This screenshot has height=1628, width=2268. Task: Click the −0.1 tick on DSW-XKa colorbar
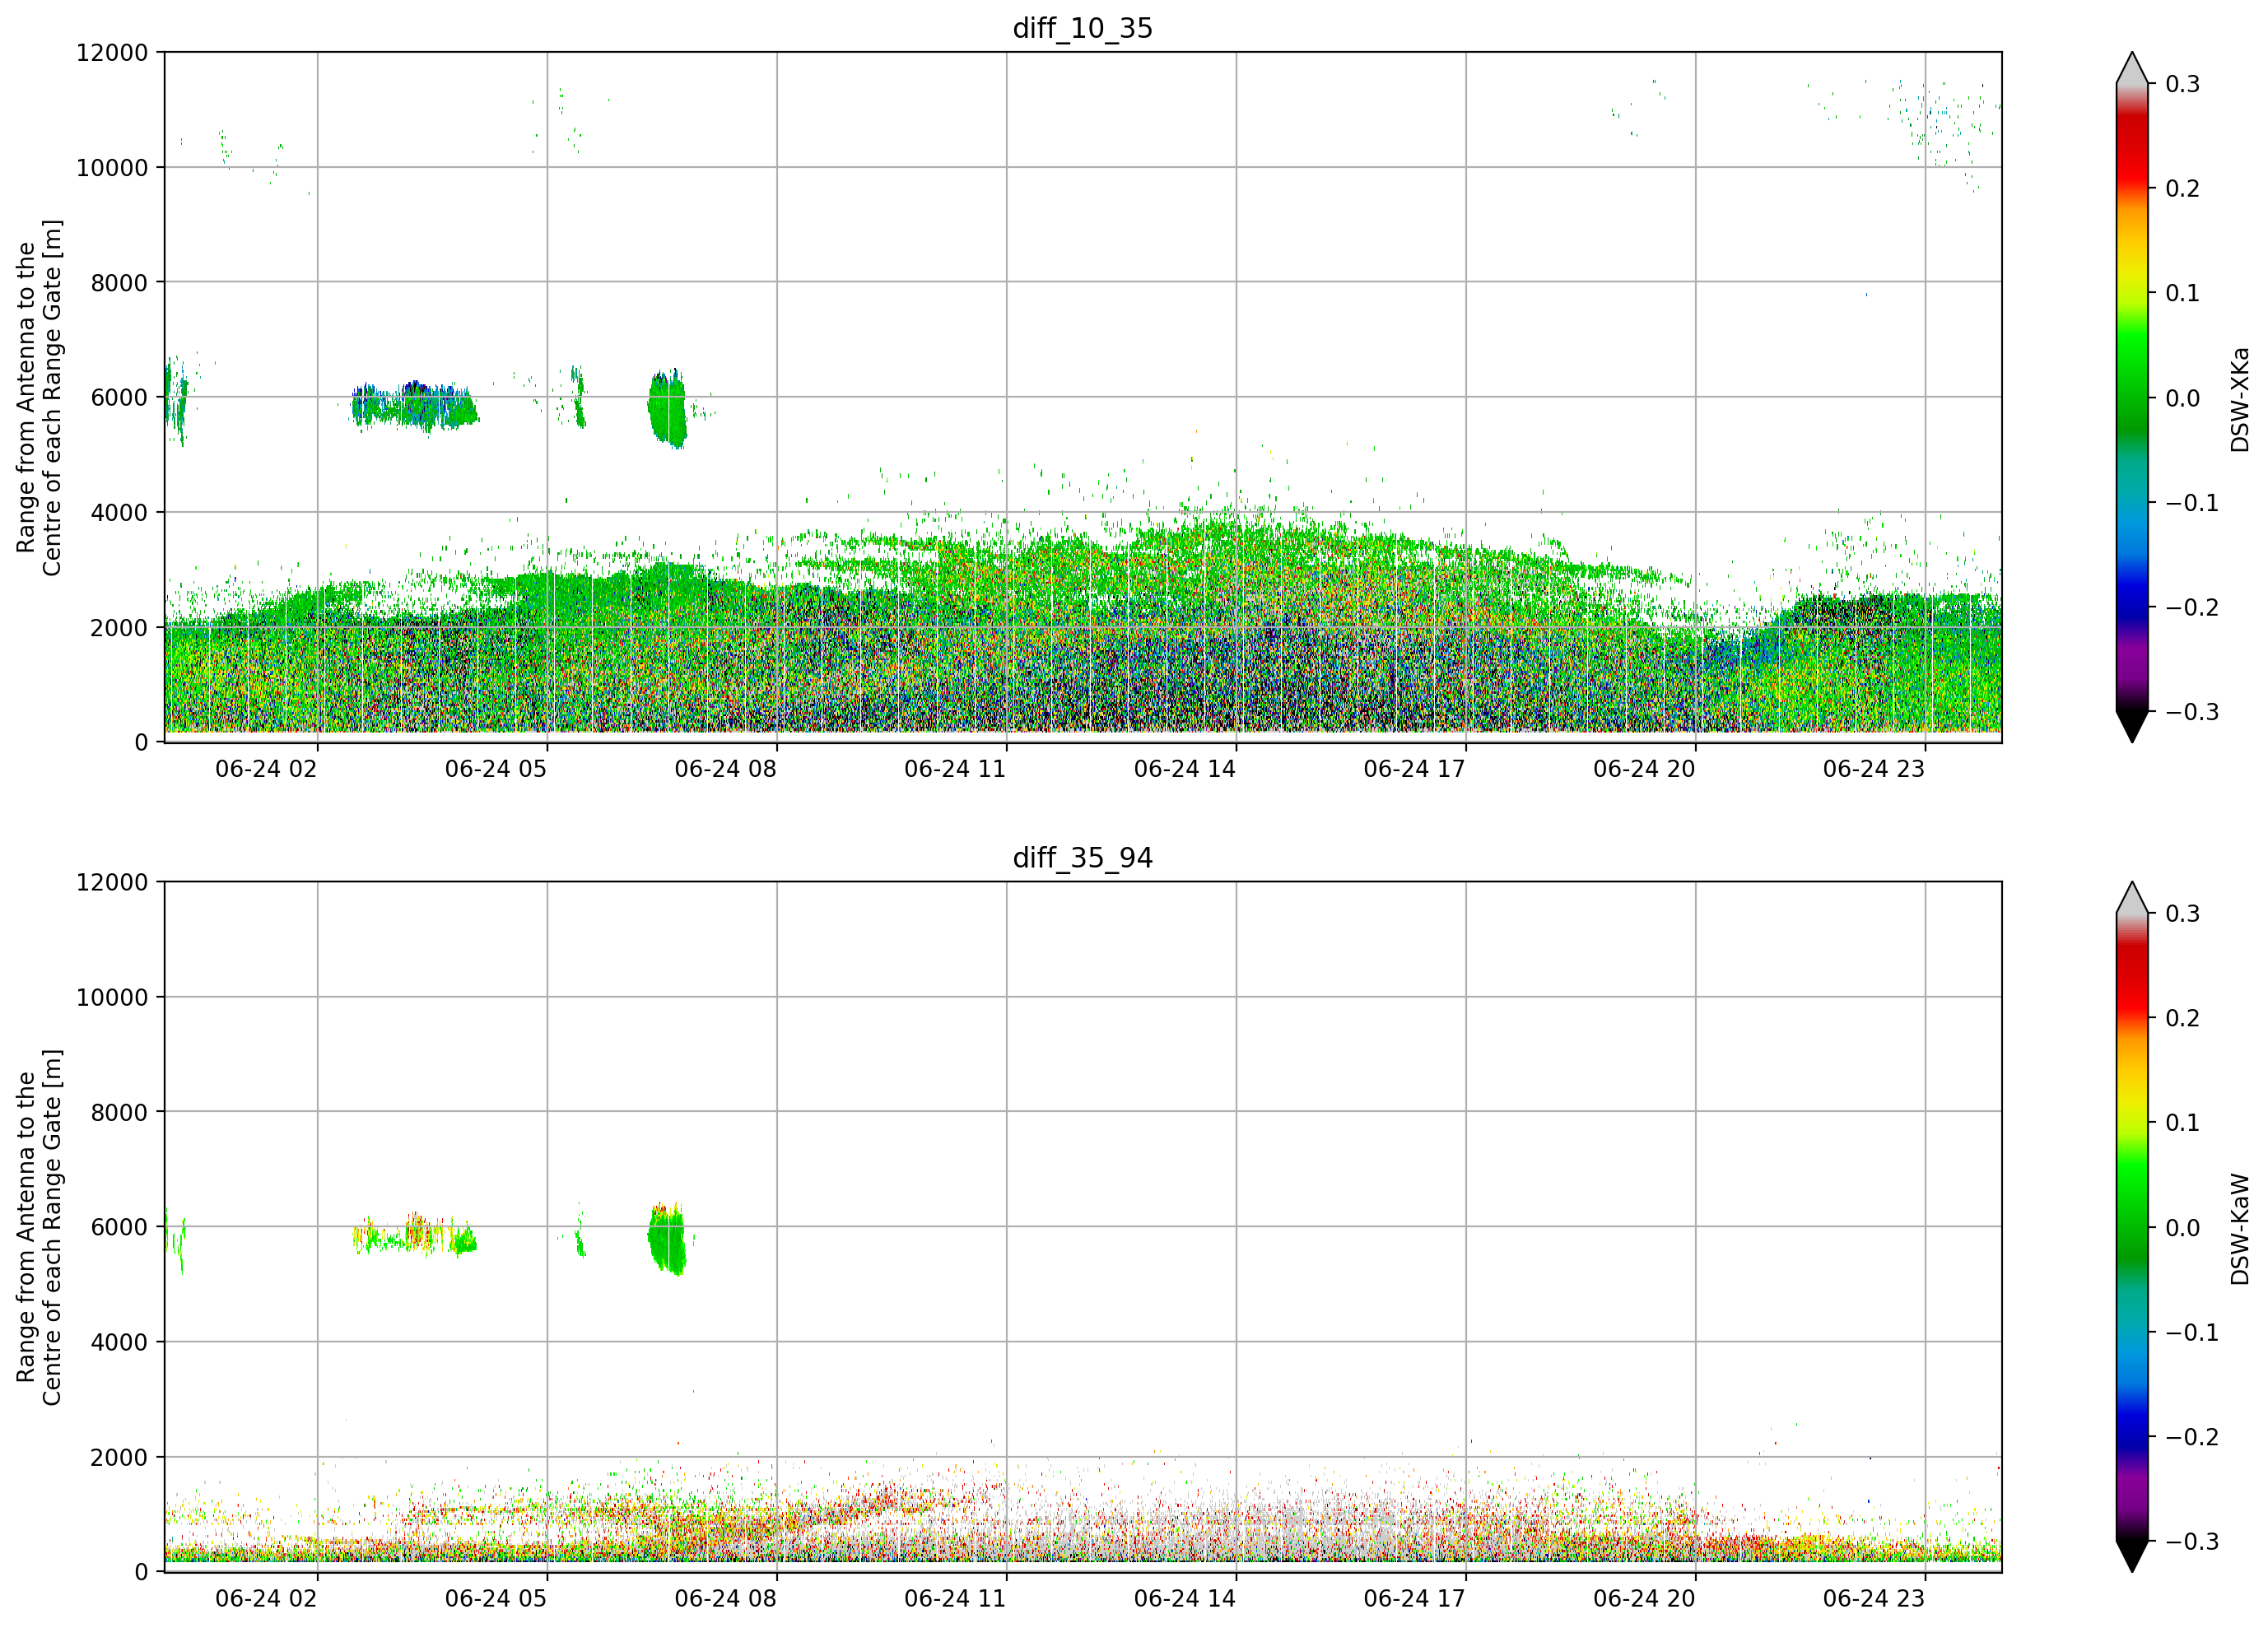pyautogui.click(x=2192, y=503)
